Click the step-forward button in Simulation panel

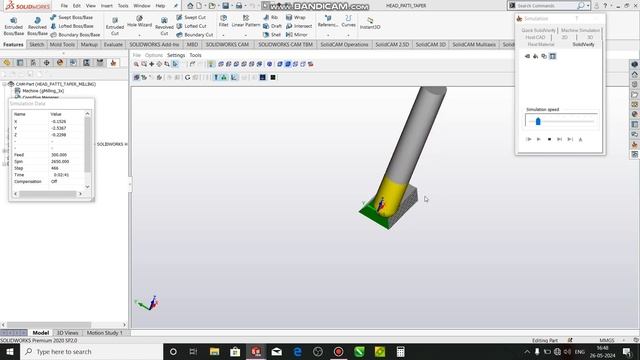tap(560, 140)
